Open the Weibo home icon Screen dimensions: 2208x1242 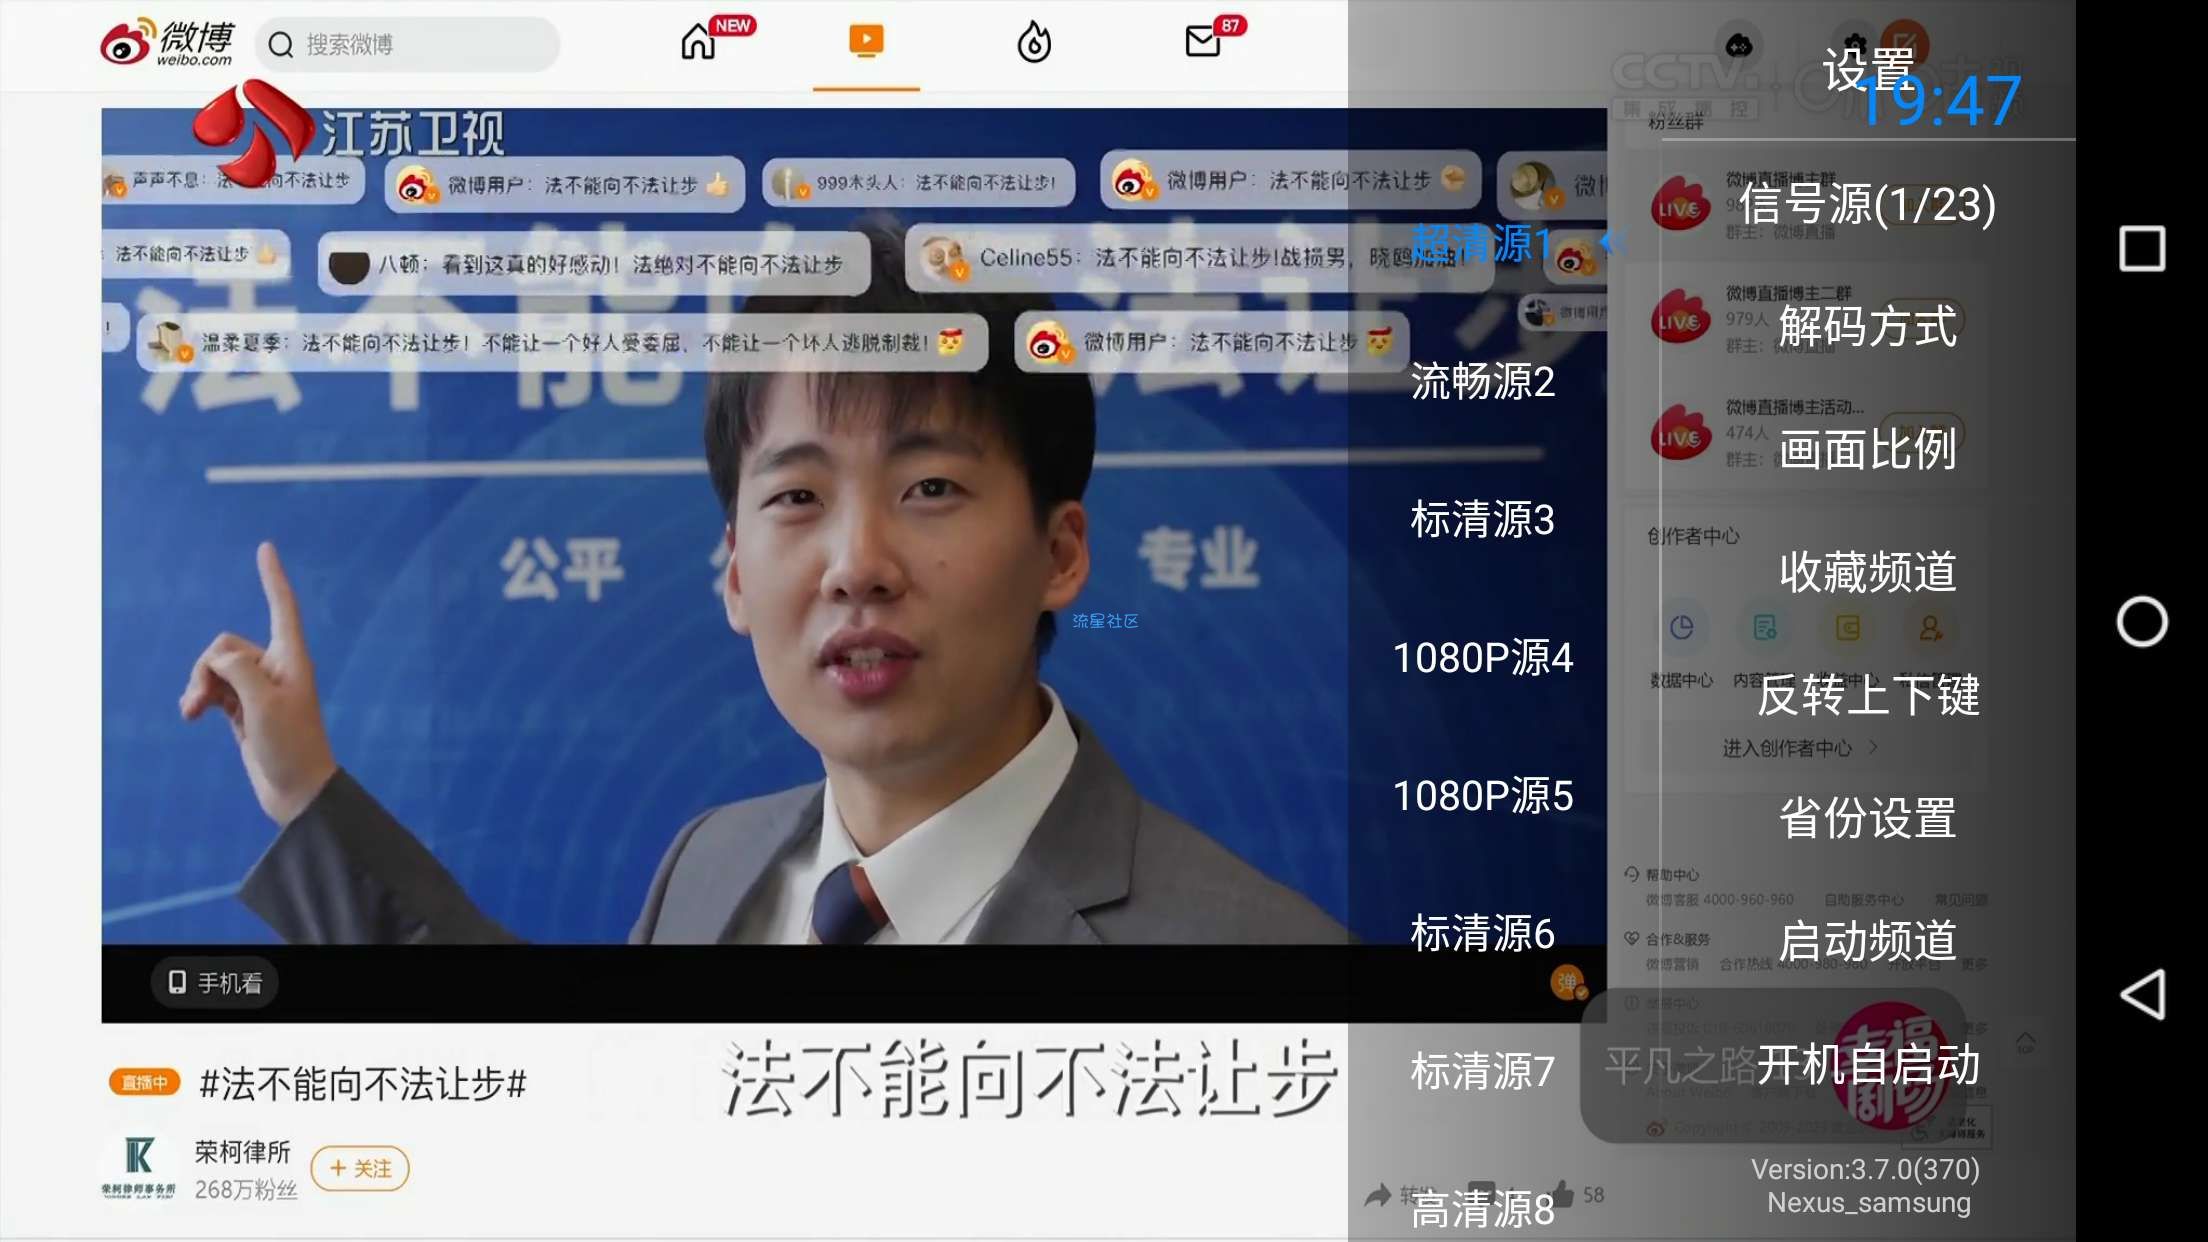tap(698, 42)
